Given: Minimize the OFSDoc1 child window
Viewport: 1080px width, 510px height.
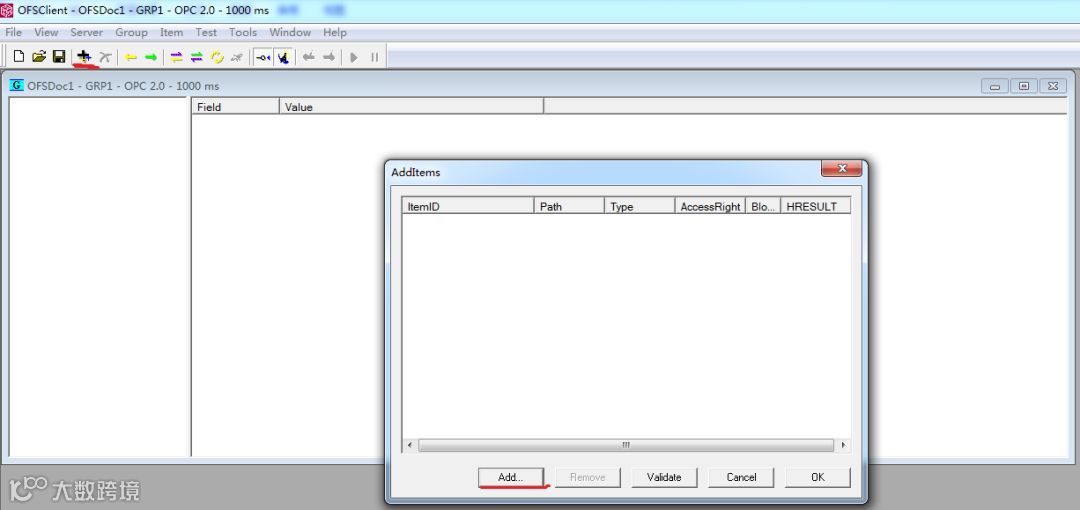Looking at the screenshot, I should pyautogui.click(x=995, y=86).
